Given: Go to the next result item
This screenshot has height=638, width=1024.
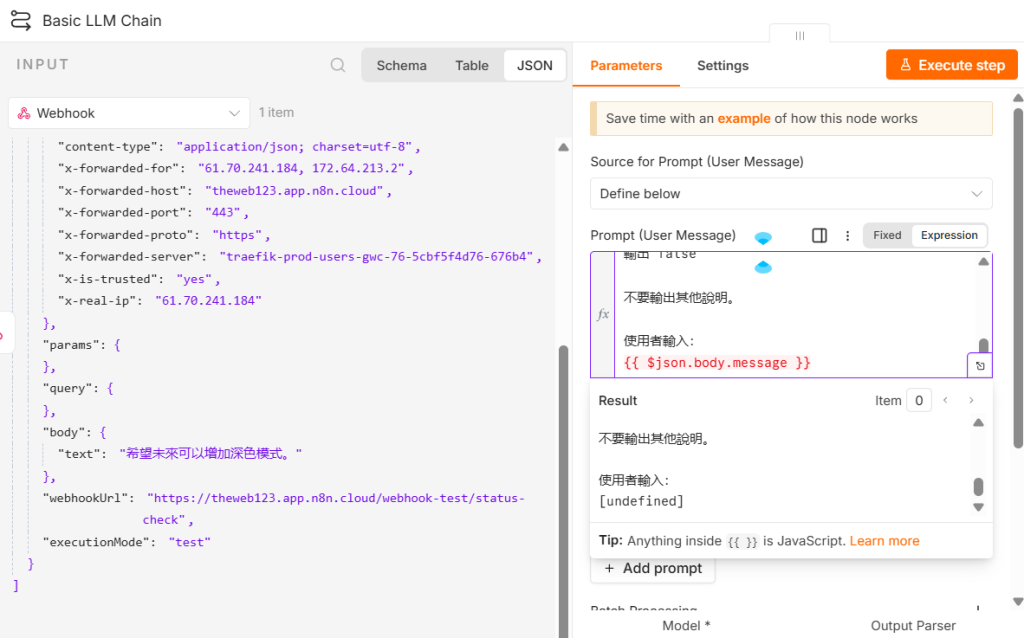Looking at the screenshot, I should tap(971, 400).
